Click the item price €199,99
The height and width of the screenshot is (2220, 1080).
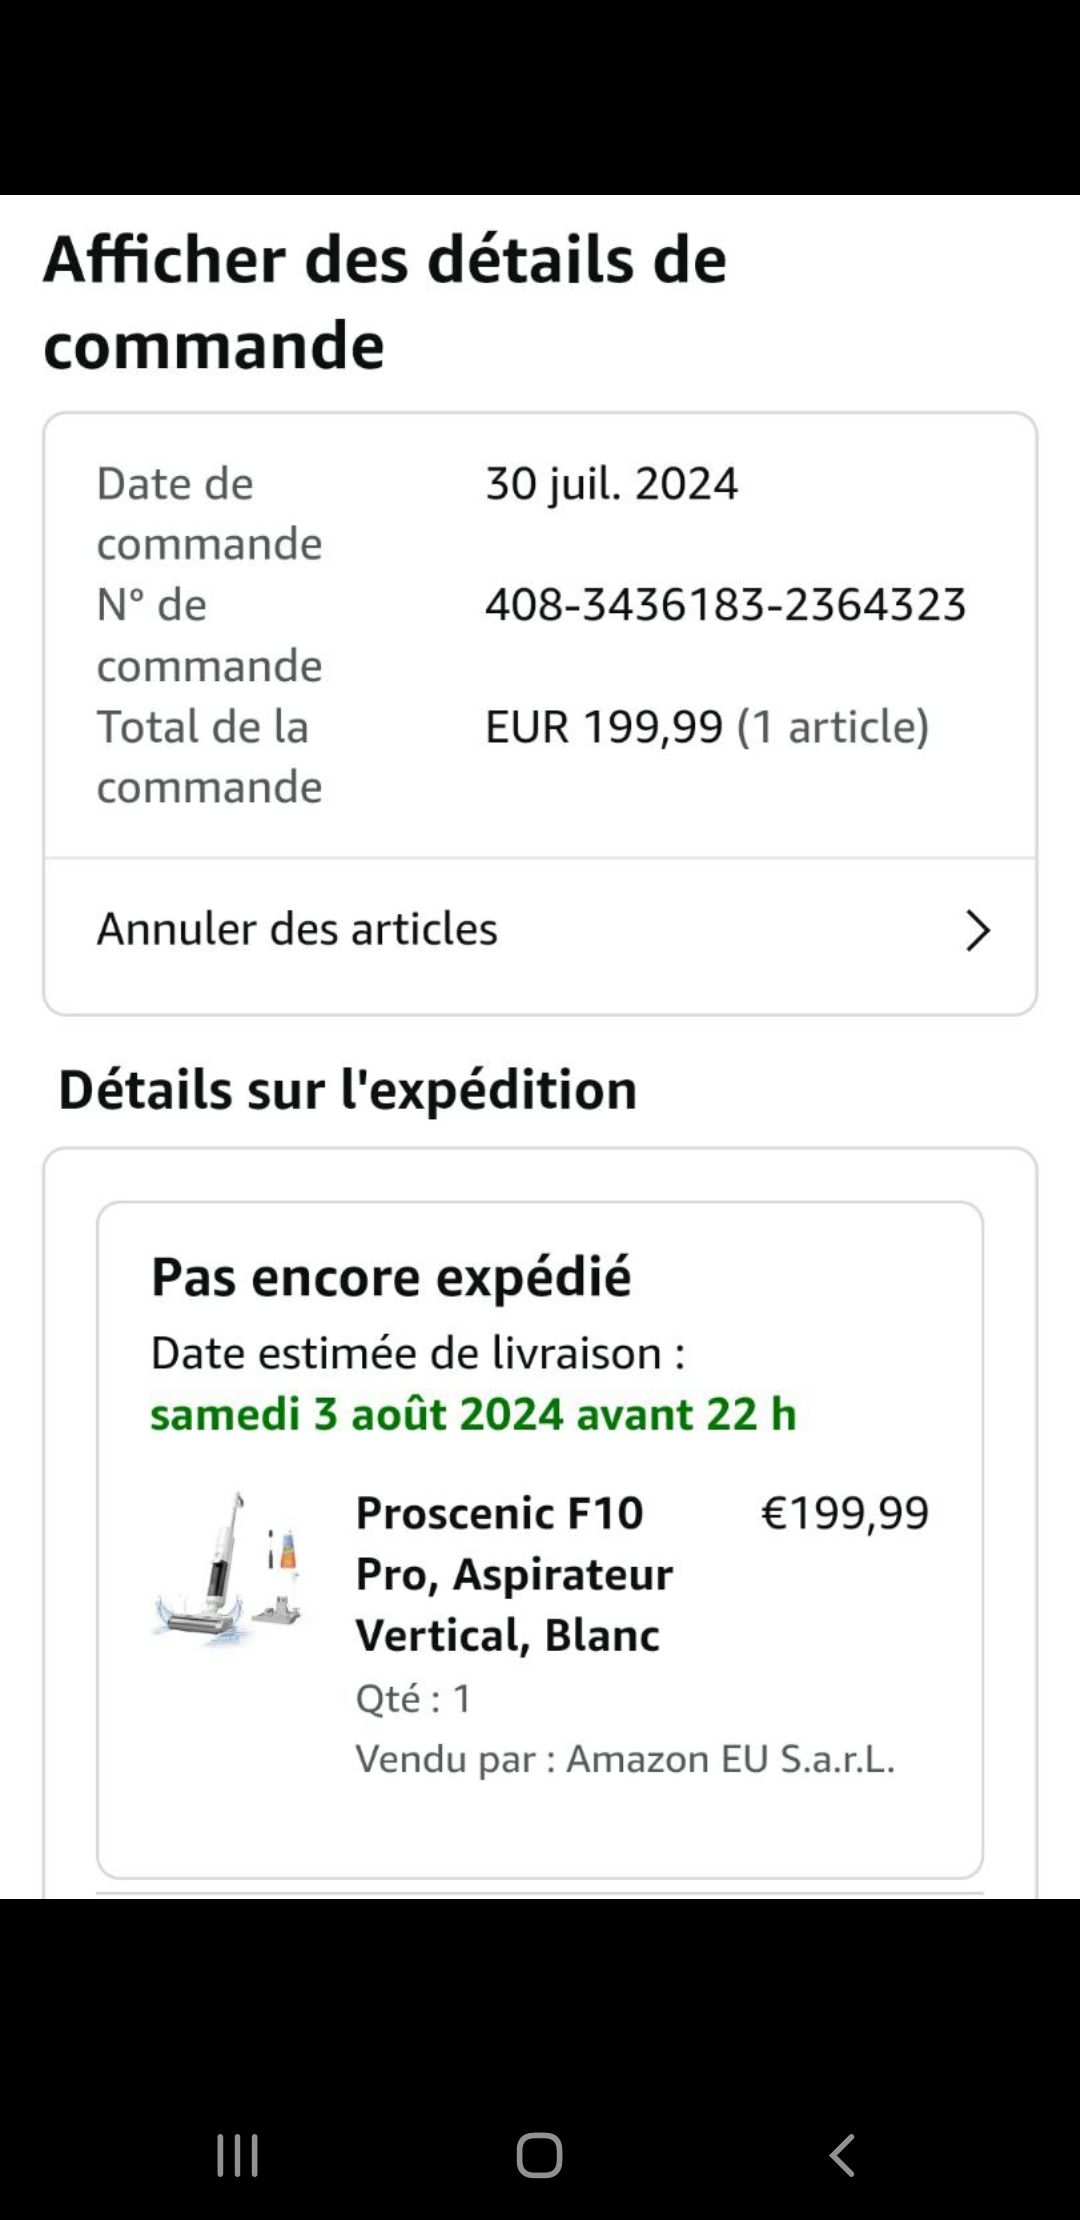click(845, 1513)
